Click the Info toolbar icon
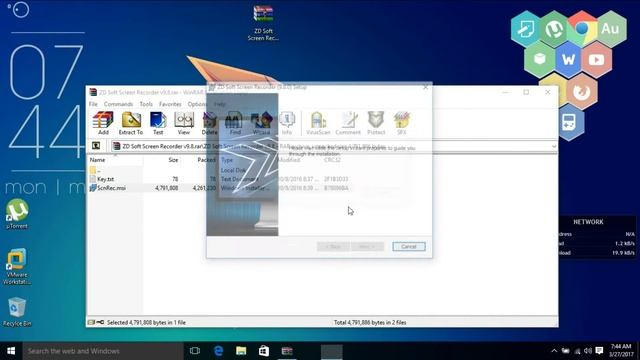Screen dimensions: 640x360 287,123
